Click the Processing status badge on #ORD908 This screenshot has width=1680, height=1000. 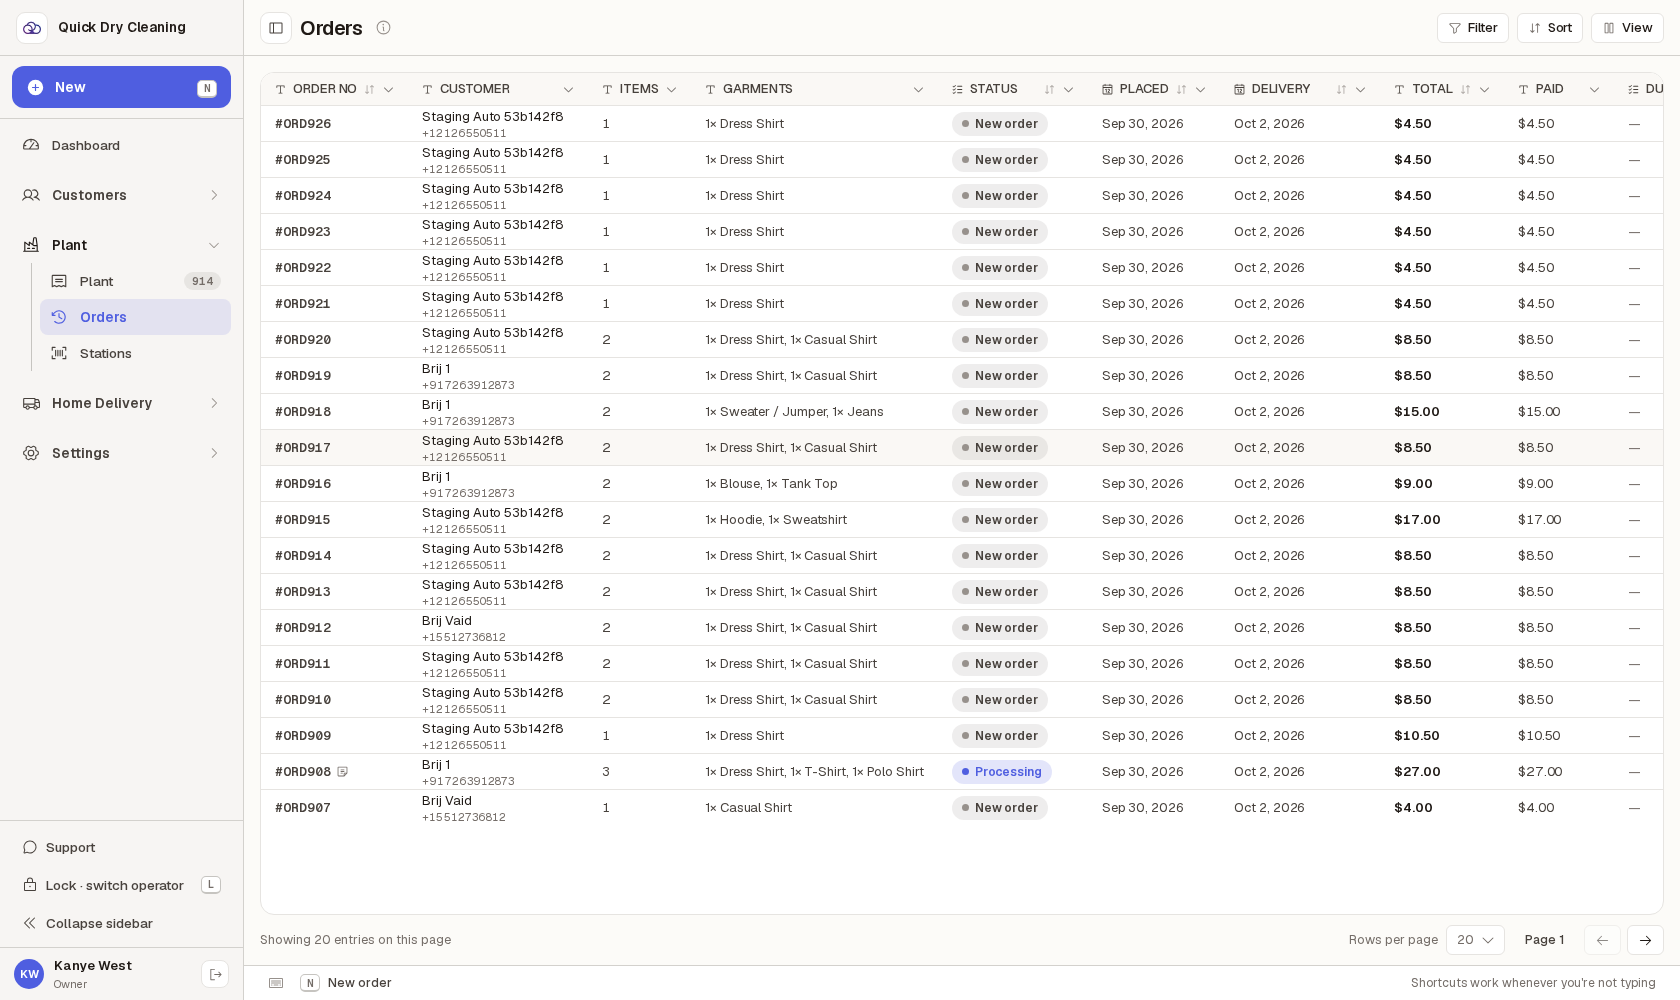[x=1001, y=772]
